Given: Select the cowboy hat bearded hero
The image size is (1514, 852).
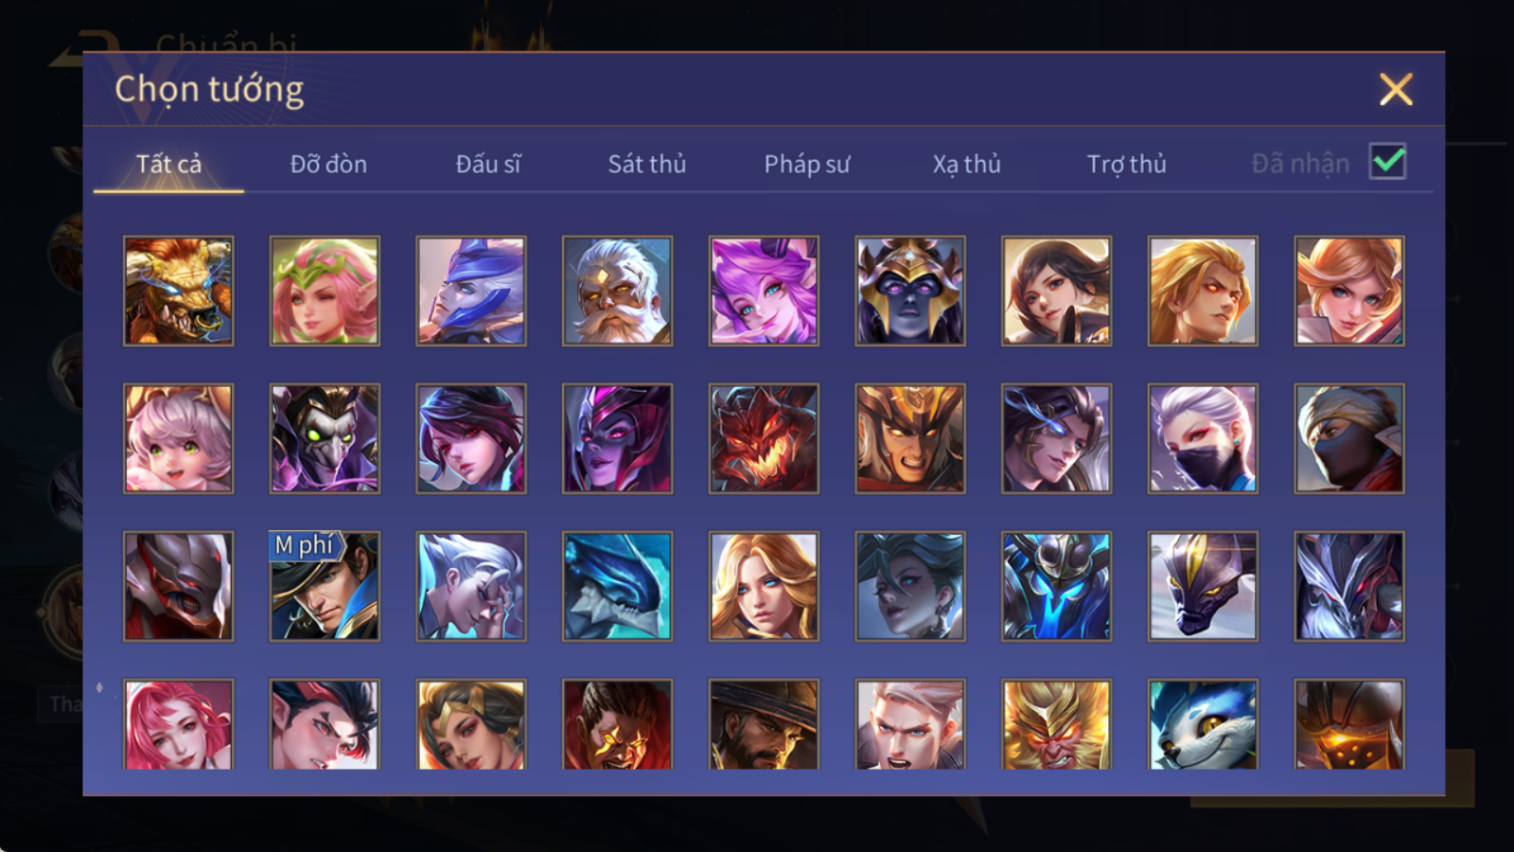Looking at the screenshot, I should [x=763, y=725].
